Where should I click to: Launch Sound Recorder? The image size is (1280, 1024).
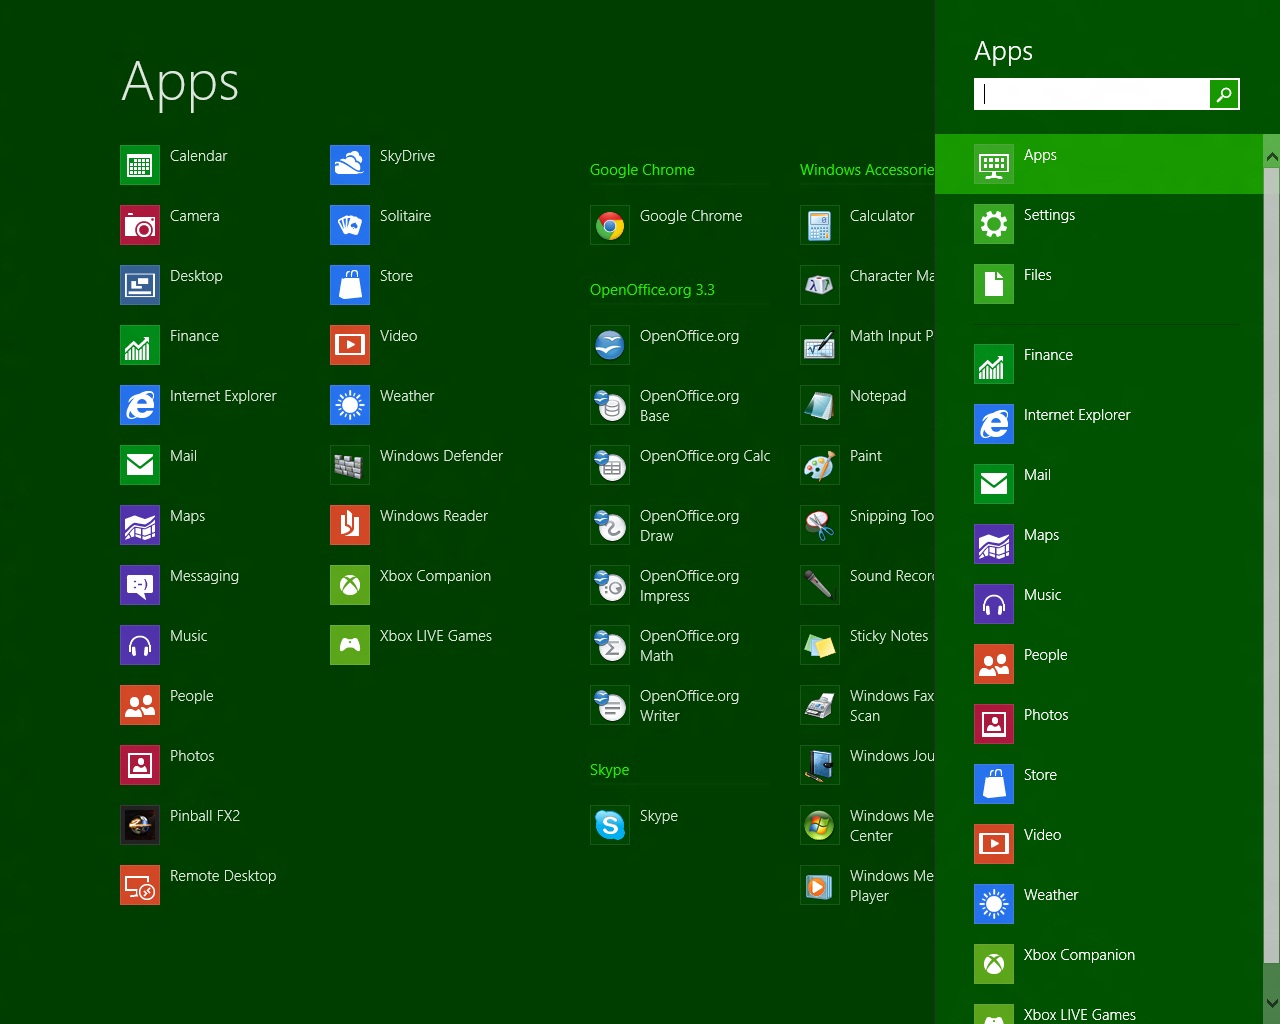coord(820,585)
